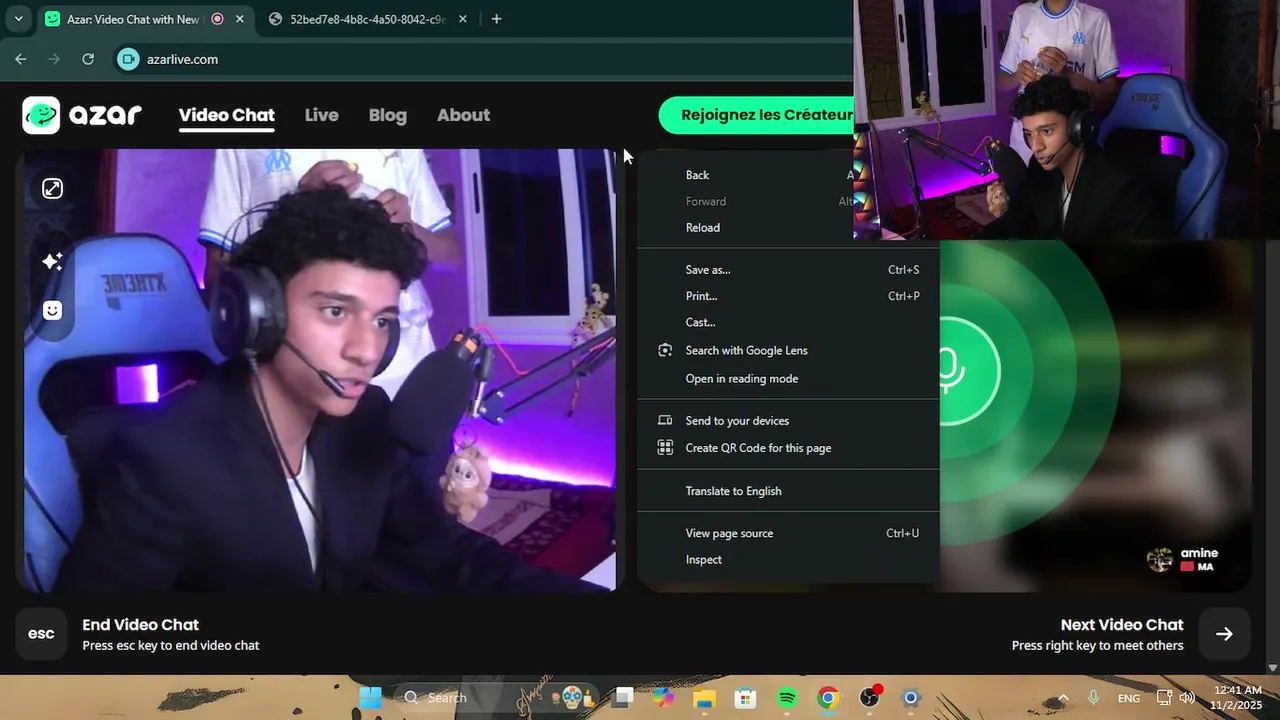Click the Azar logo

pyautogui.click(x=82, y=115)
